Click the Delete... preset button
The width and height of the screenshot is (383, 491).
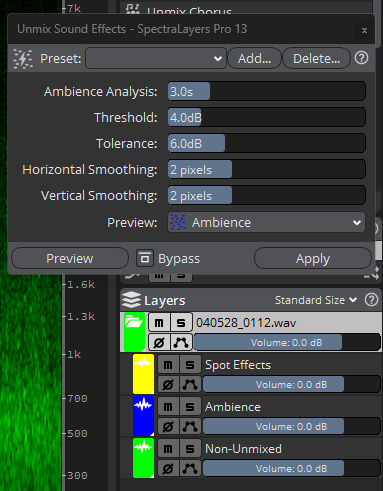(x=316, y=58)
